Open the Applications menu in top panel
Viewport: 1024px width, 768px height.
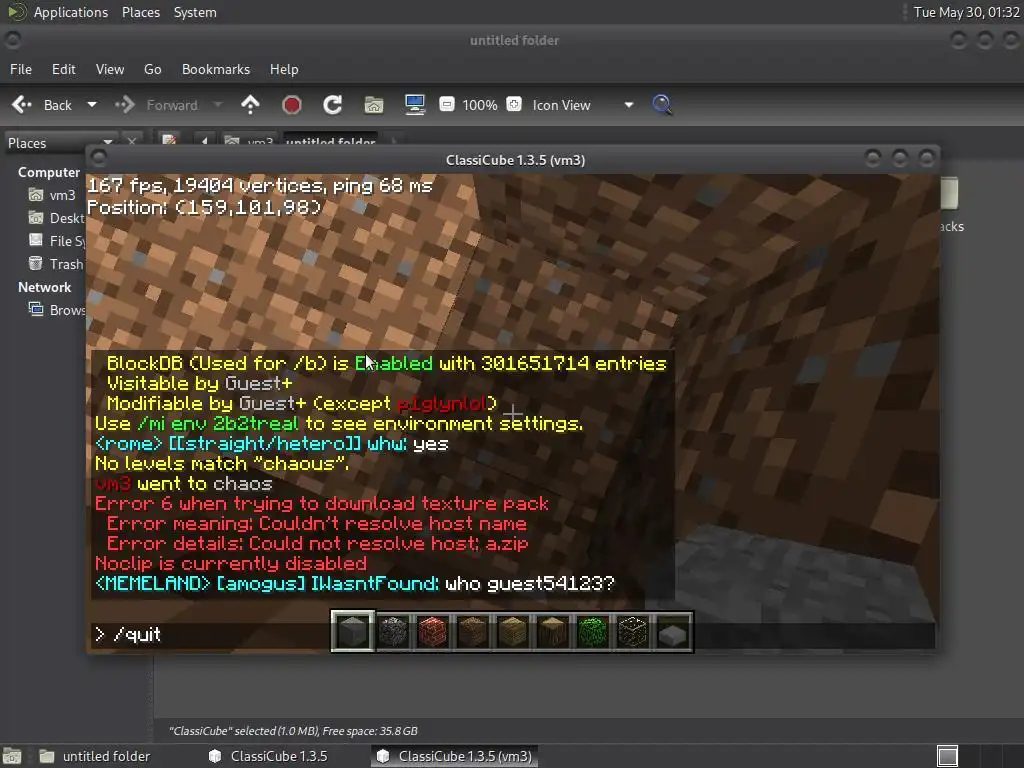(71, 12)
